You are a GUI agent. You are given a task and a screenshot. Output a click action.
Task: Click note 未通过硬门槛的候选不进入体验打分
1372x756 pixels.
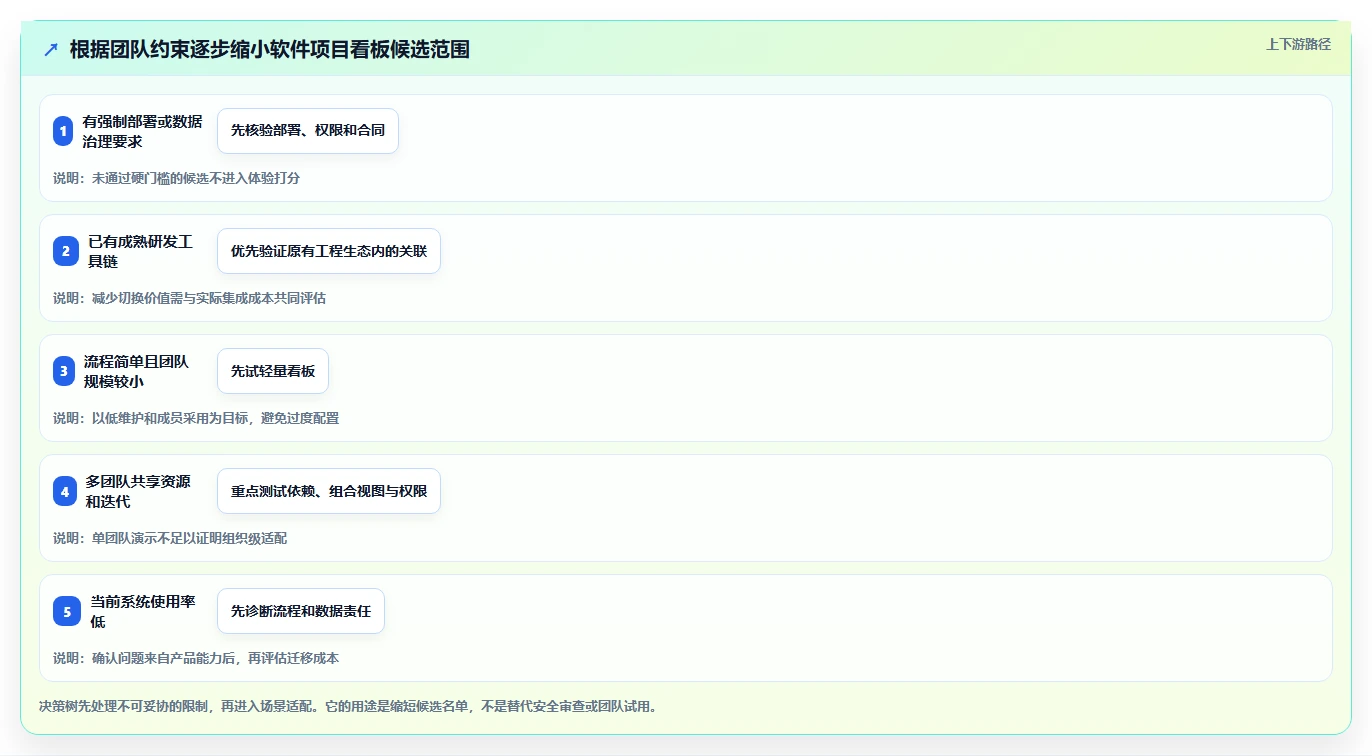(x=196, y=178)
